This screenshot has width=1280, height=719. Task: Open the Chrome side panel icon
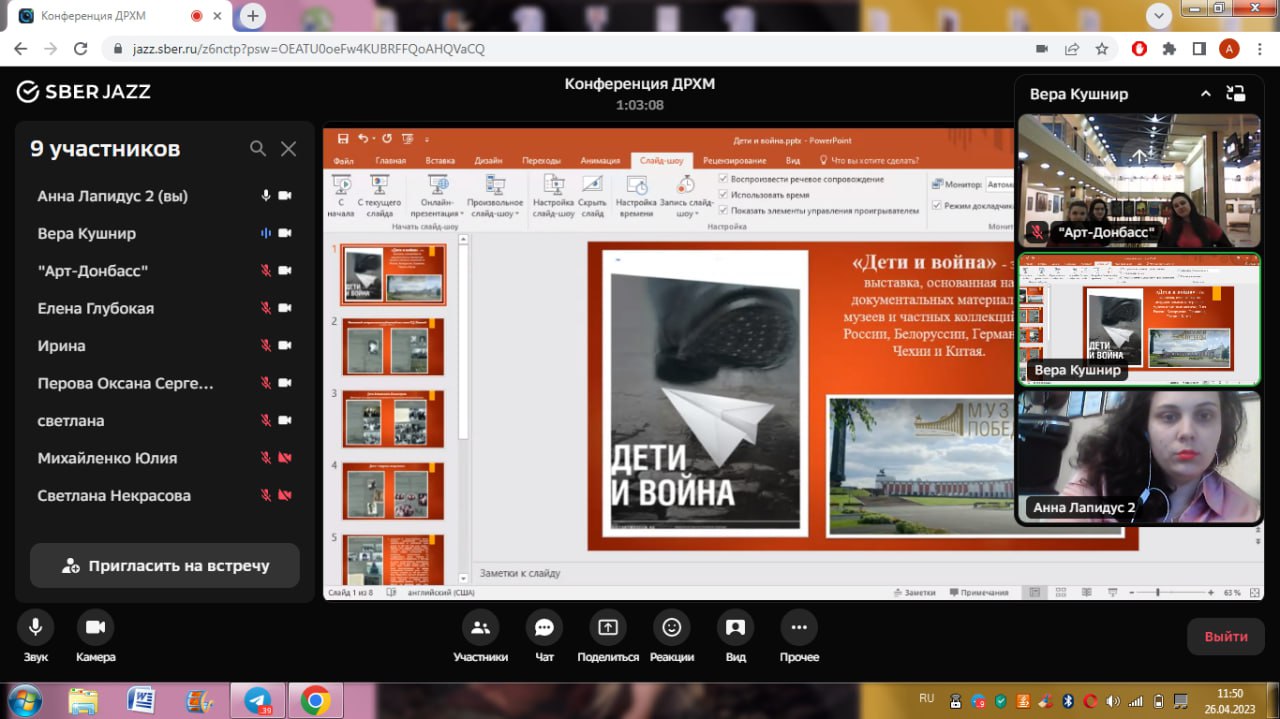[x=1199, y=48]
